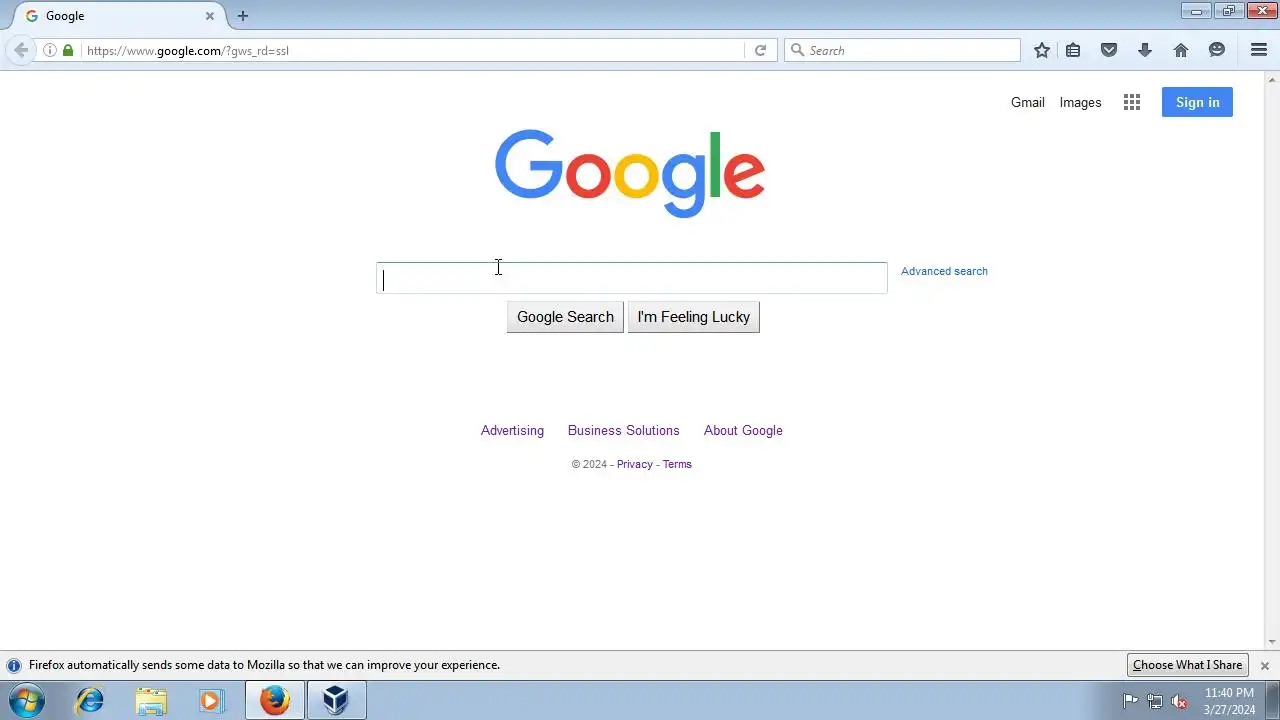Click the Firefox taskbar icon
The image size is (1280, 720).
[275, 701]
